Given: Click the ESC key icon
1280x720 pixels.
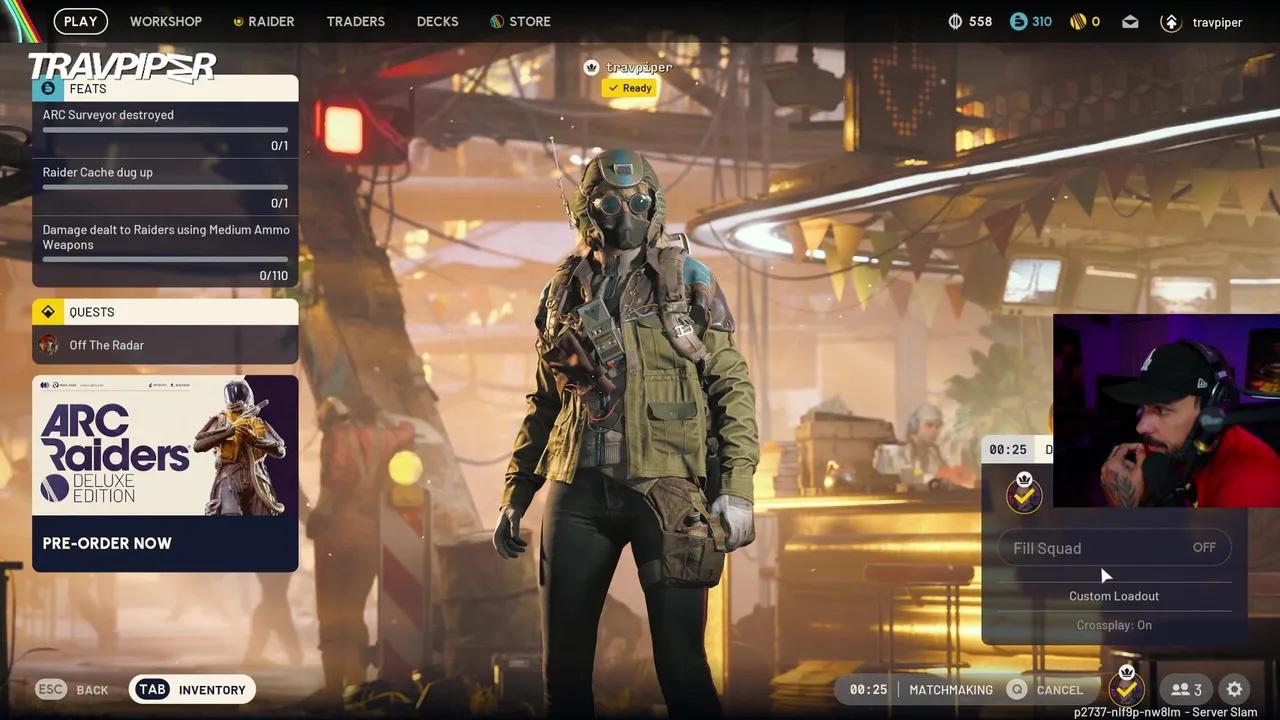Looking at the screenshot, I should [x=51, y=689].
